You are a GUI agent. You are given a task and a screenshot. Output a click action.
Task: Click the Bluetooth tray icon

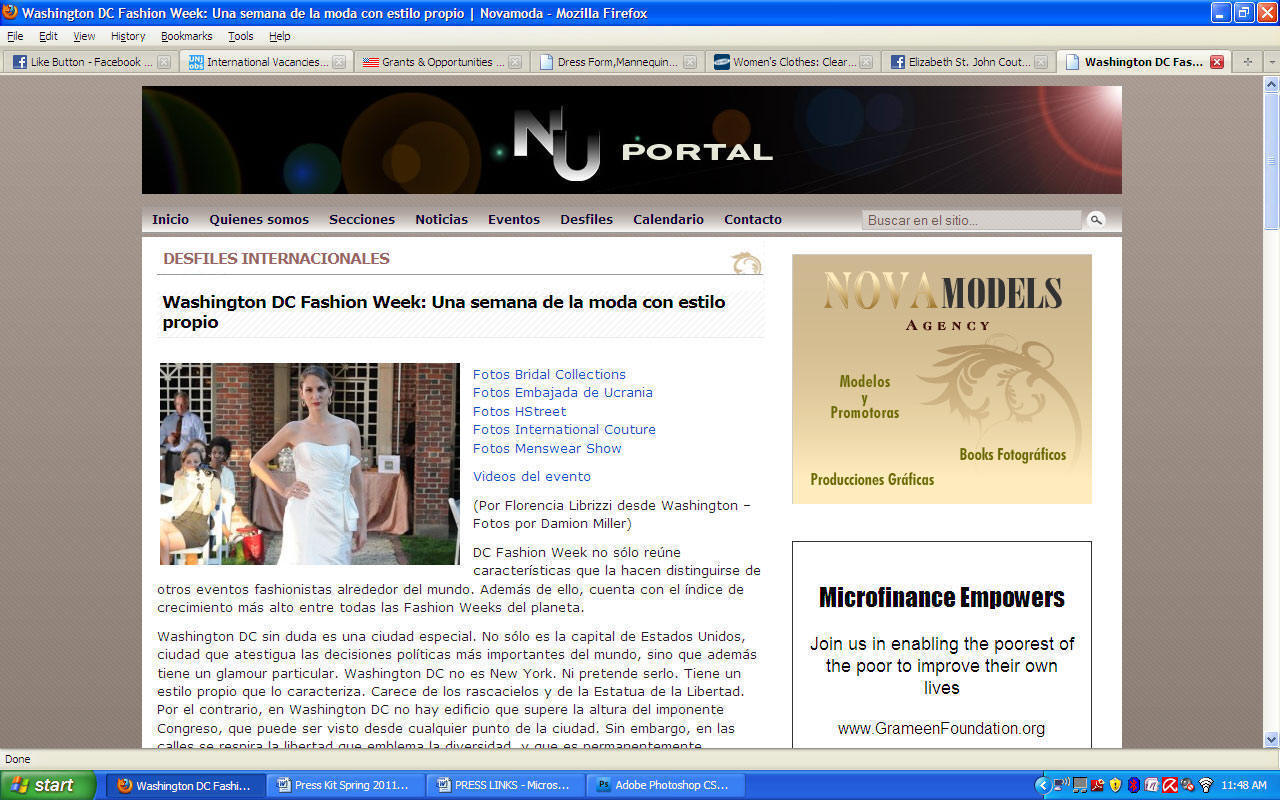click(1134, 785)
